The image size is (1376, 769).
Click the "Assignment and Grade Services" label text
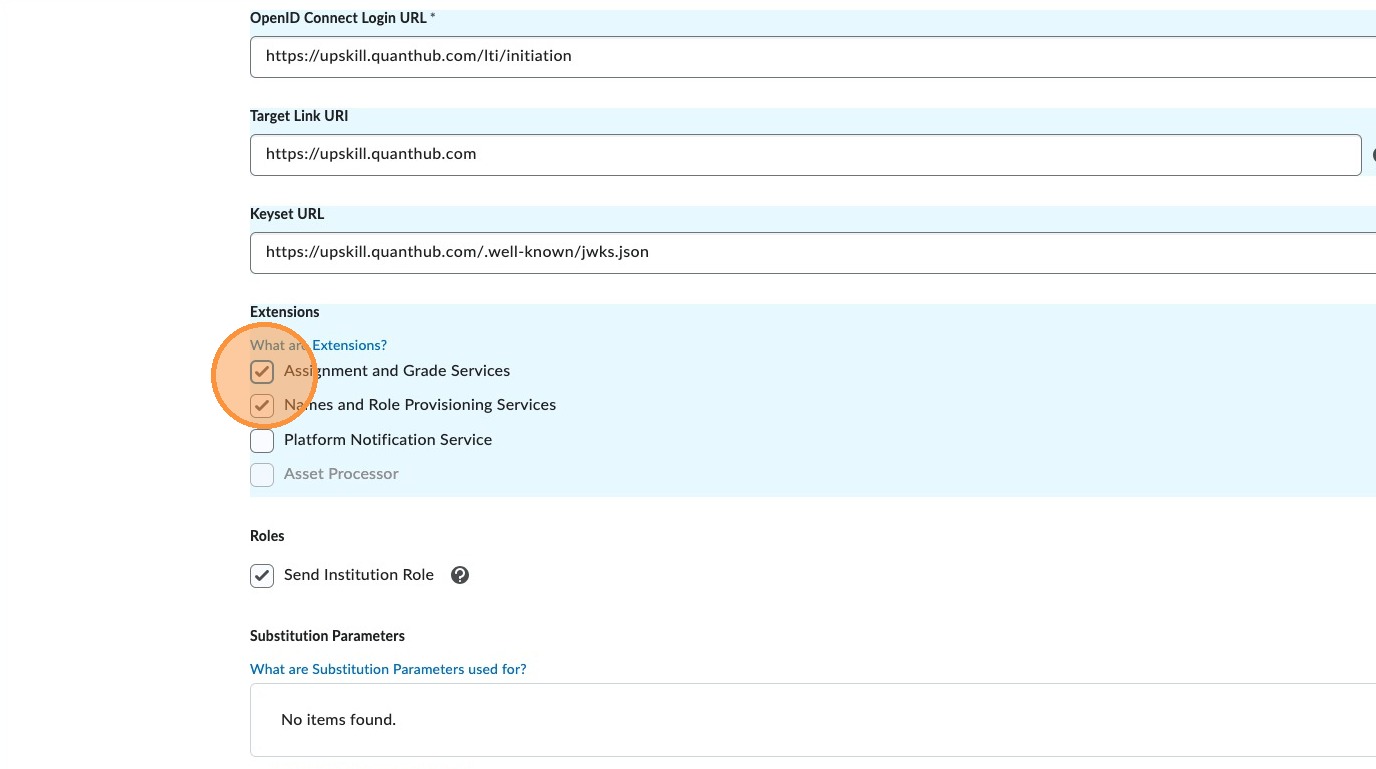click(x=397, y=371)
